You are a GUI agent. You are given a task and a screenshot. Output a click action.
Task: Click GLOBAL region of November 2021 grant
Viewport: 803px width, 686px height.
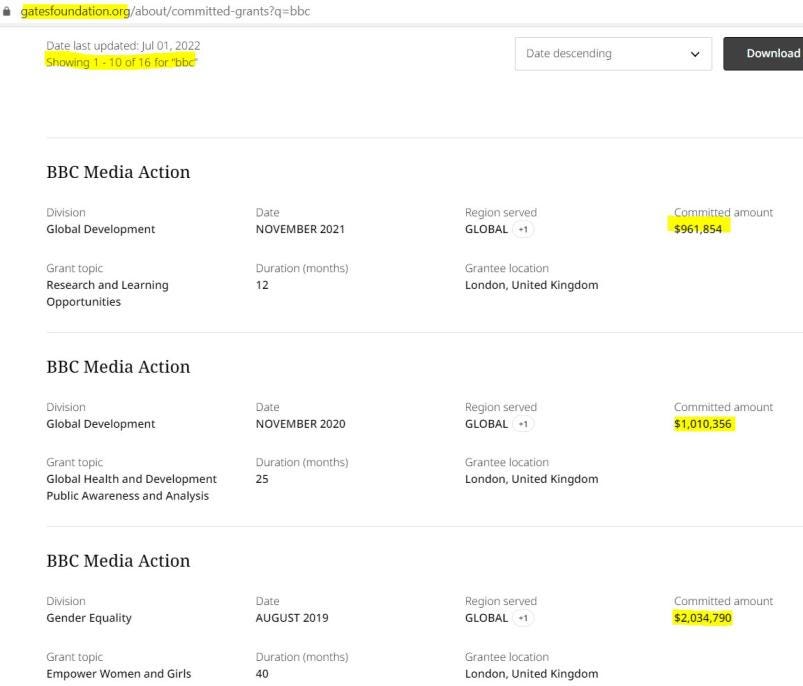coord(487,229)
